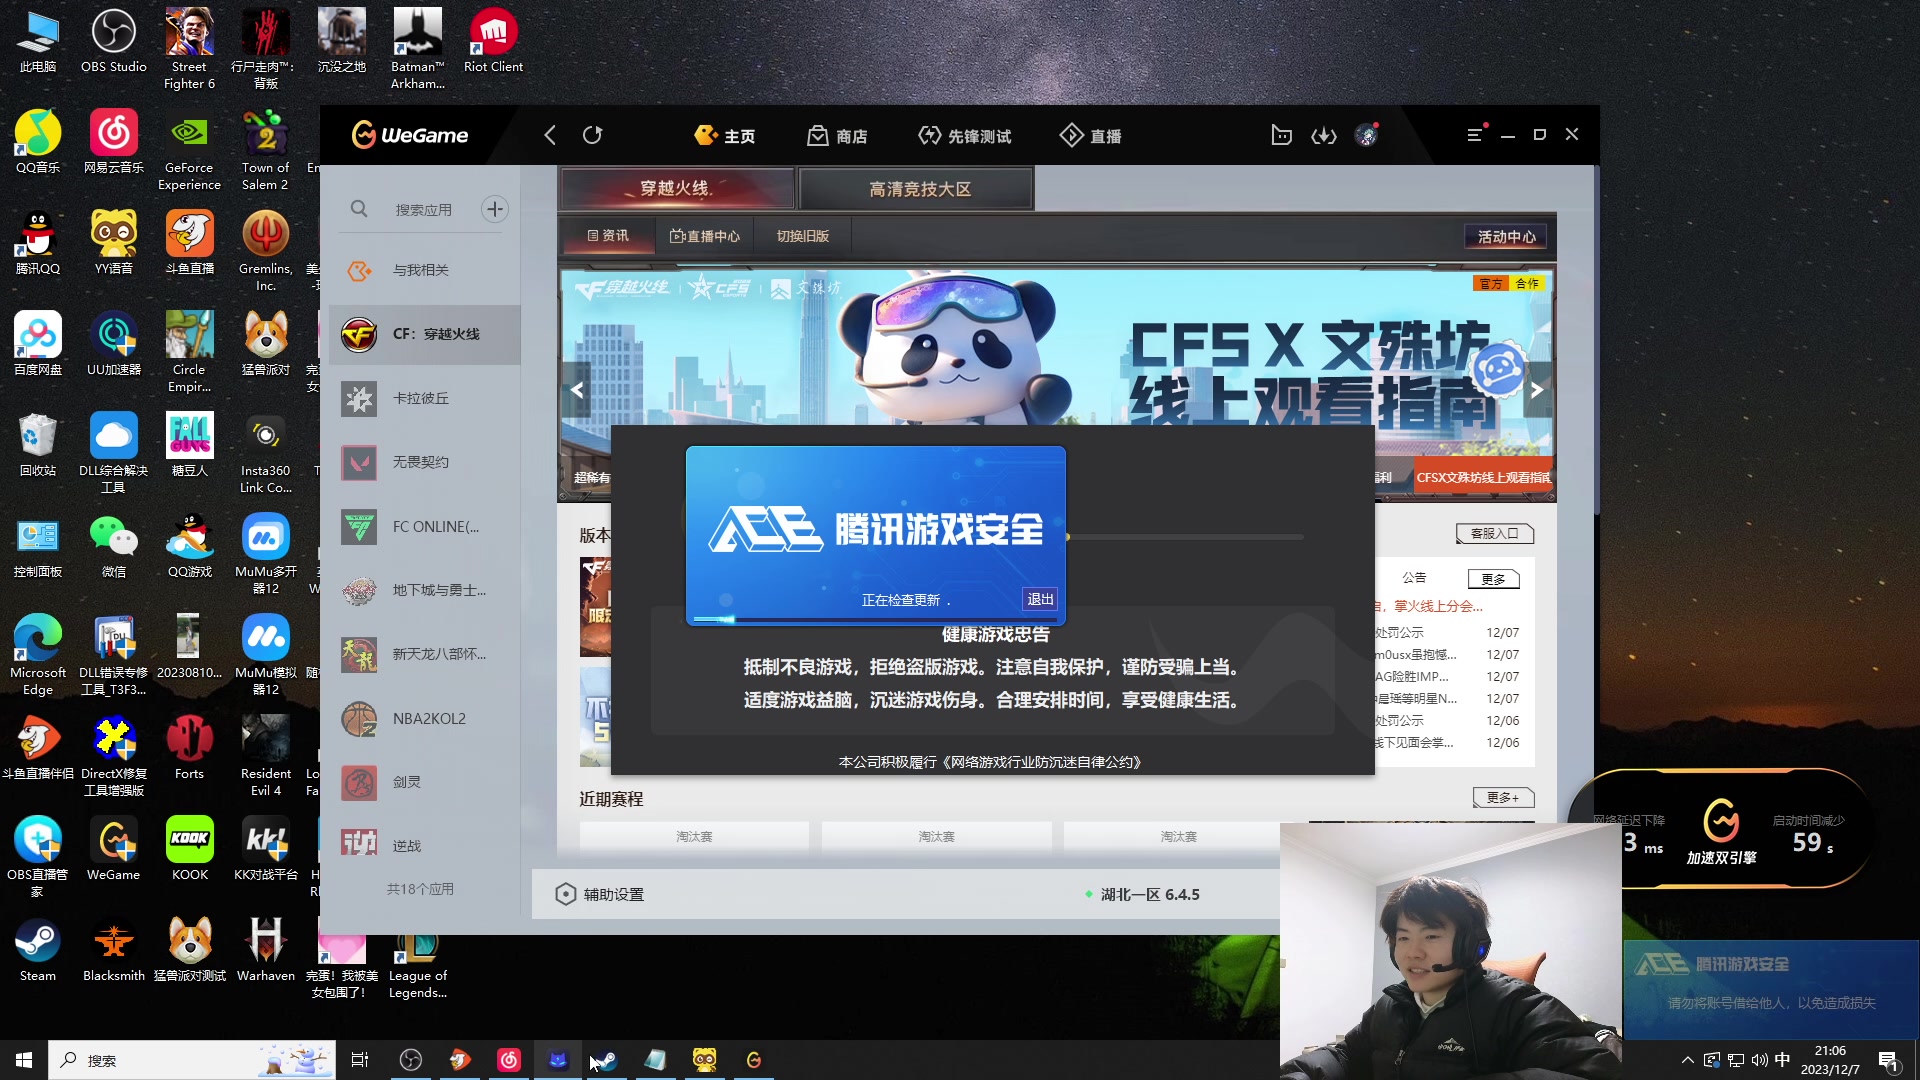Open OBS Studio desktop icon
The image size is (1920, 1080).
[114, 42]
